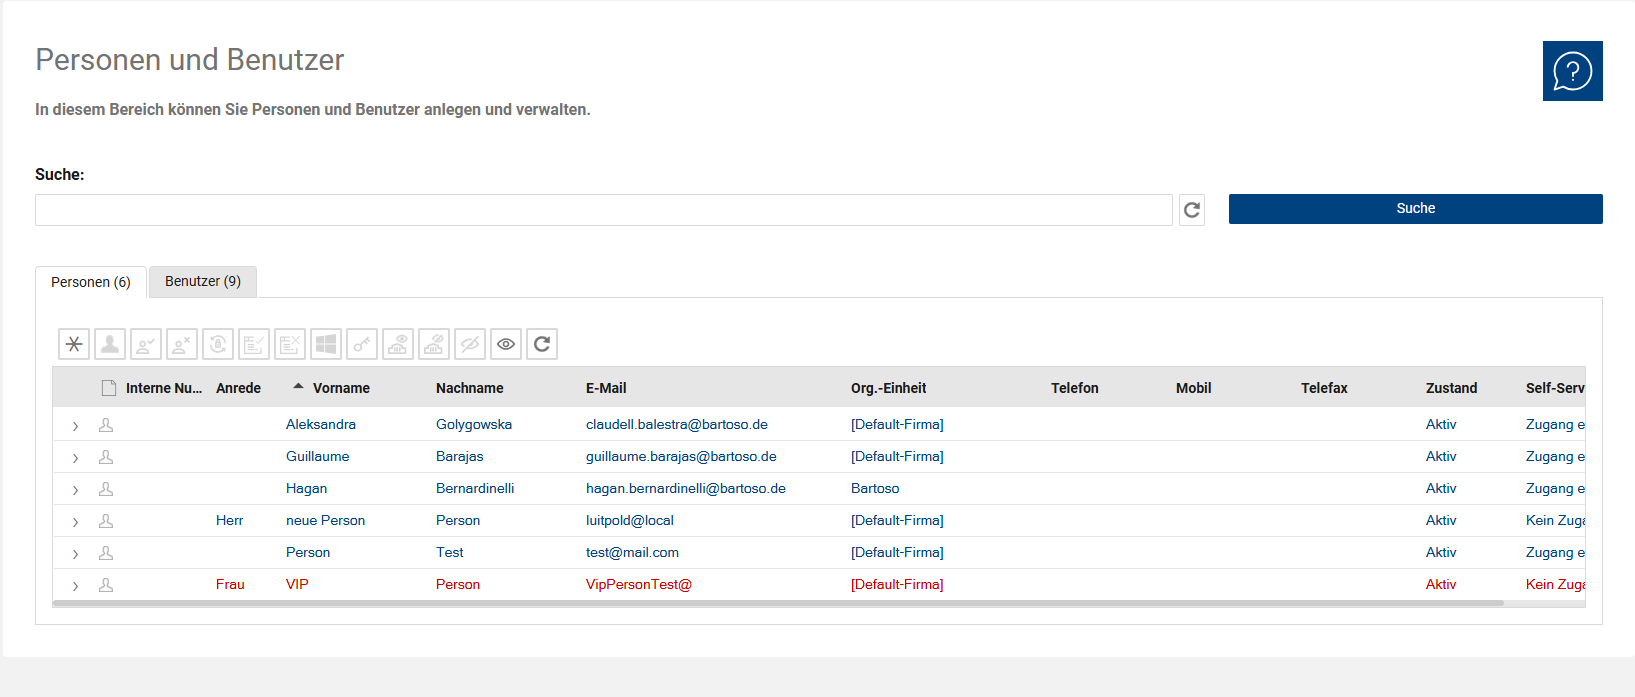Click person icon in Hagan row

[106, 489]
